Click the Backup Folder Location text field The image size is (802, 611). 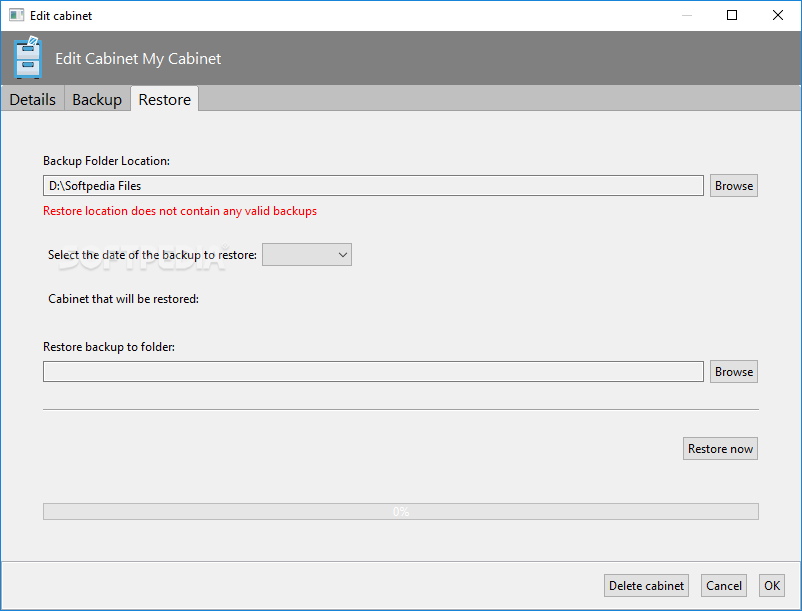coord(373,186)
